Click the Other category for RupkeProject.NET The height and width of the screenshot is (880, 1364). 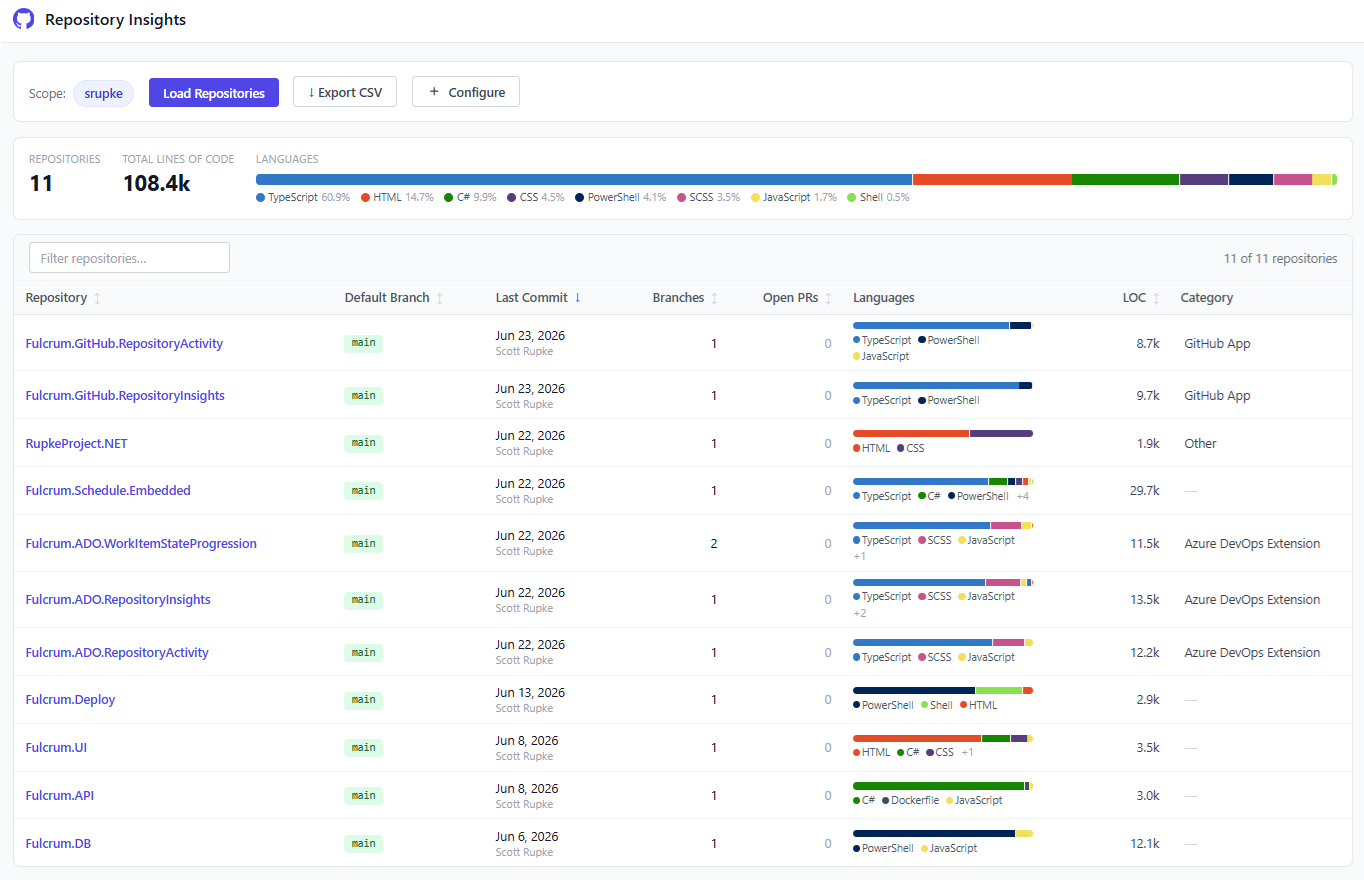coord(1200,443)
